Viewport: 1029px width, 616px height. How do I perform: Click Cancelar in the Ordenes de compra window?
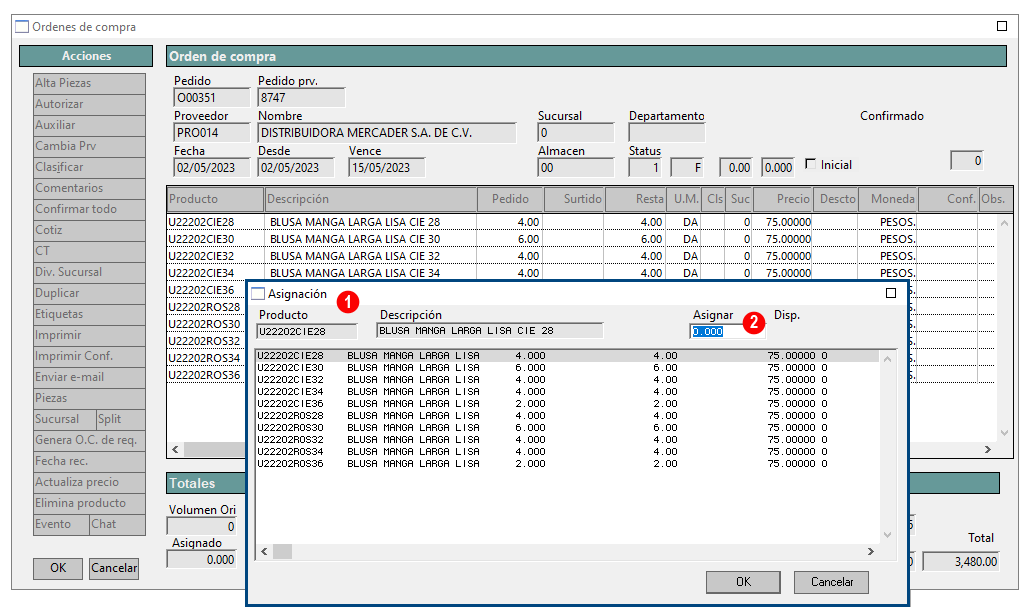[x=114, y=568]
